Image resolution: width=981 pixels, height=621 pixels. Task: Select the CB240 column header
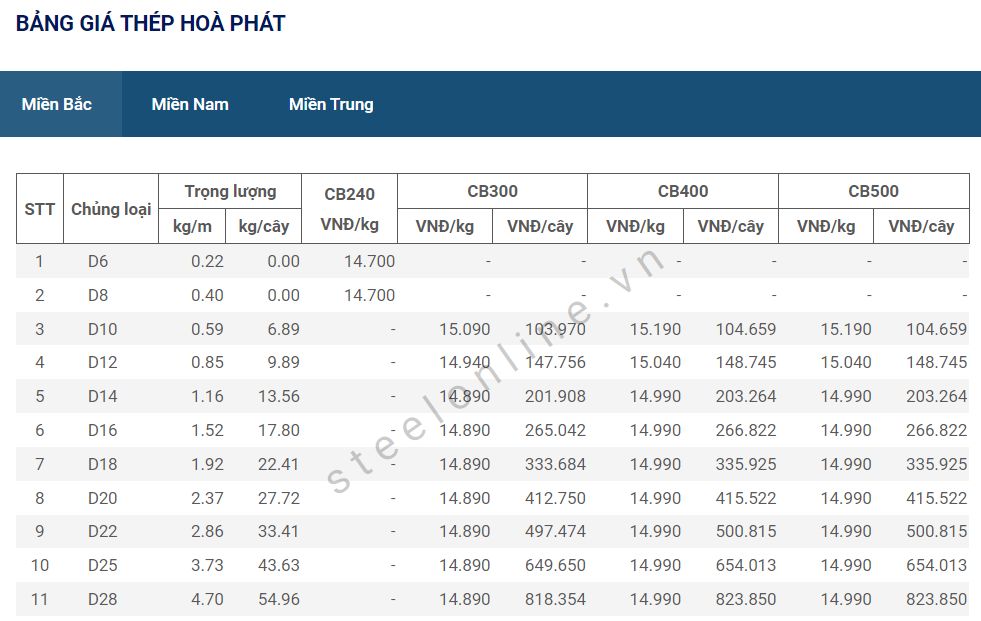349,209
